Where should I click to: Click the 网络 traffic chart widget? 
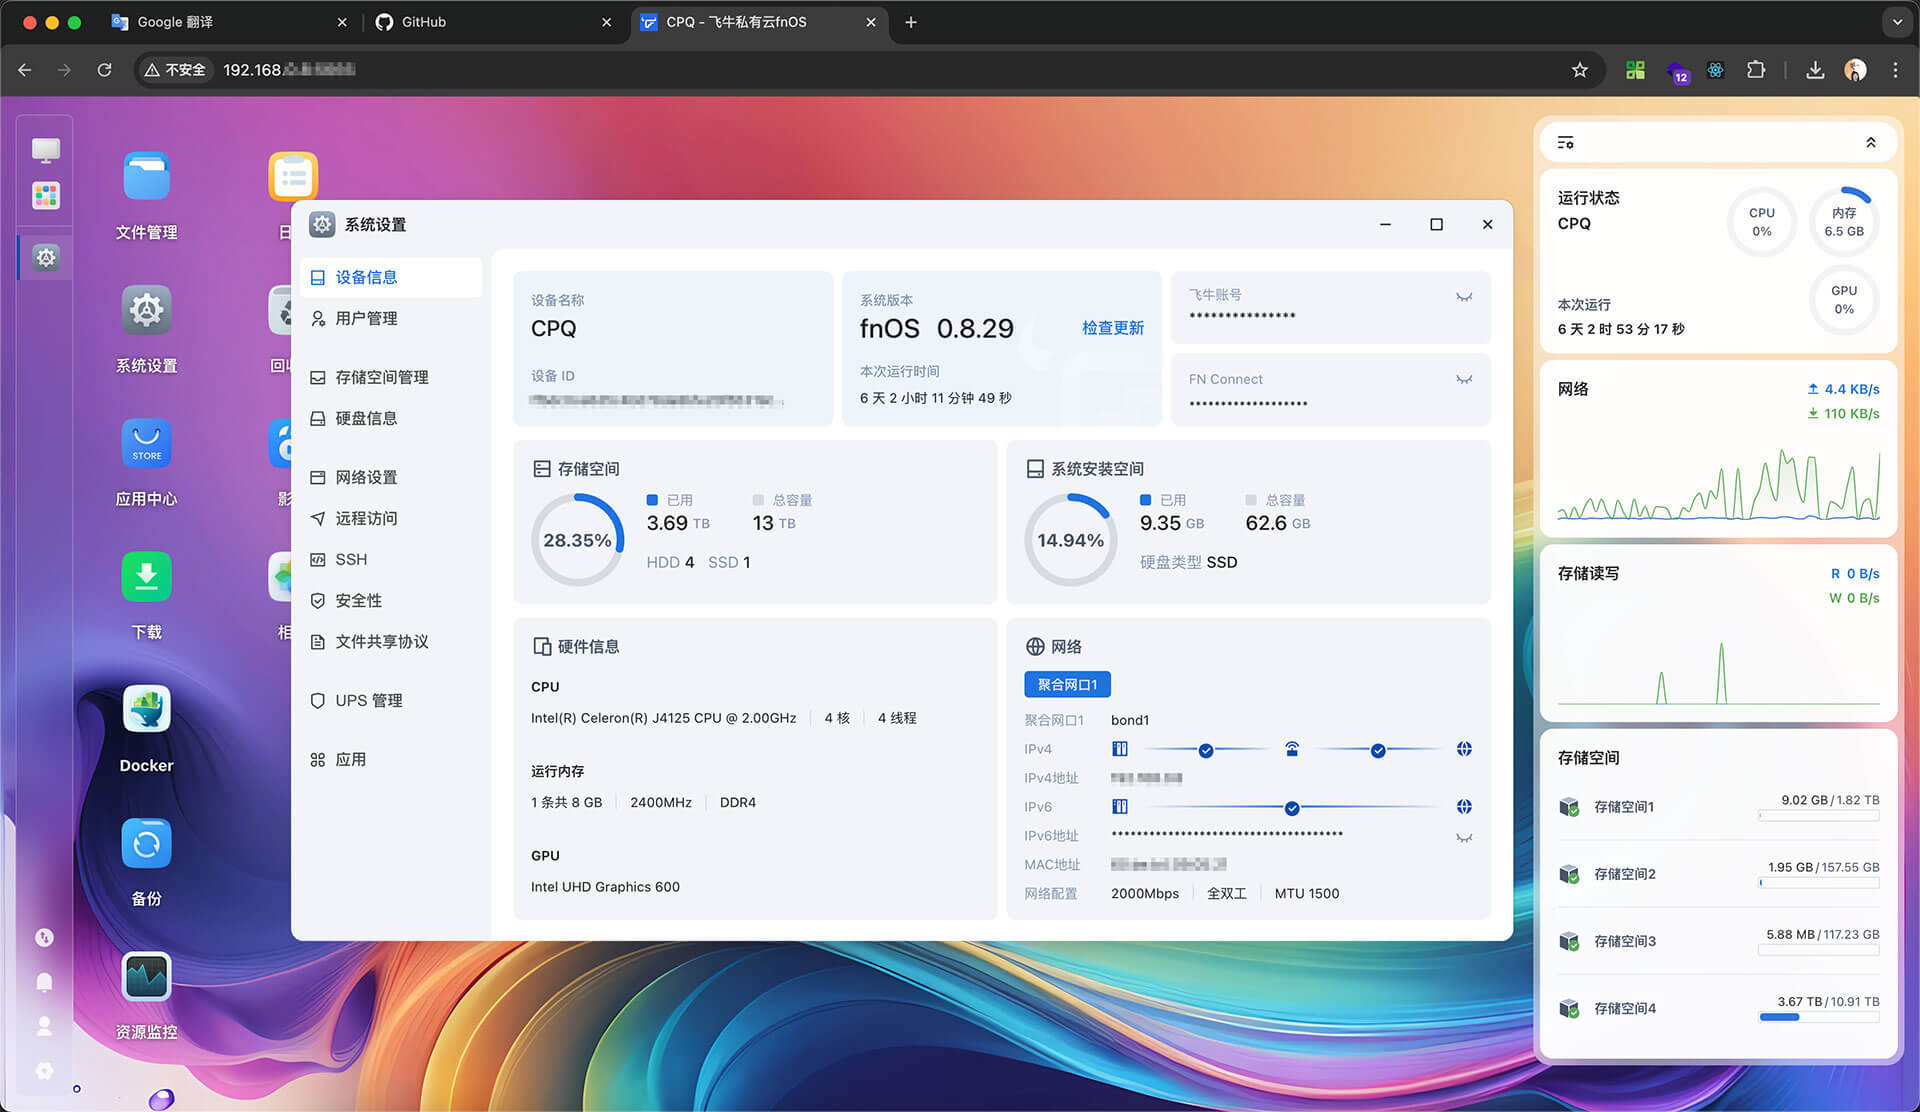1718,450
